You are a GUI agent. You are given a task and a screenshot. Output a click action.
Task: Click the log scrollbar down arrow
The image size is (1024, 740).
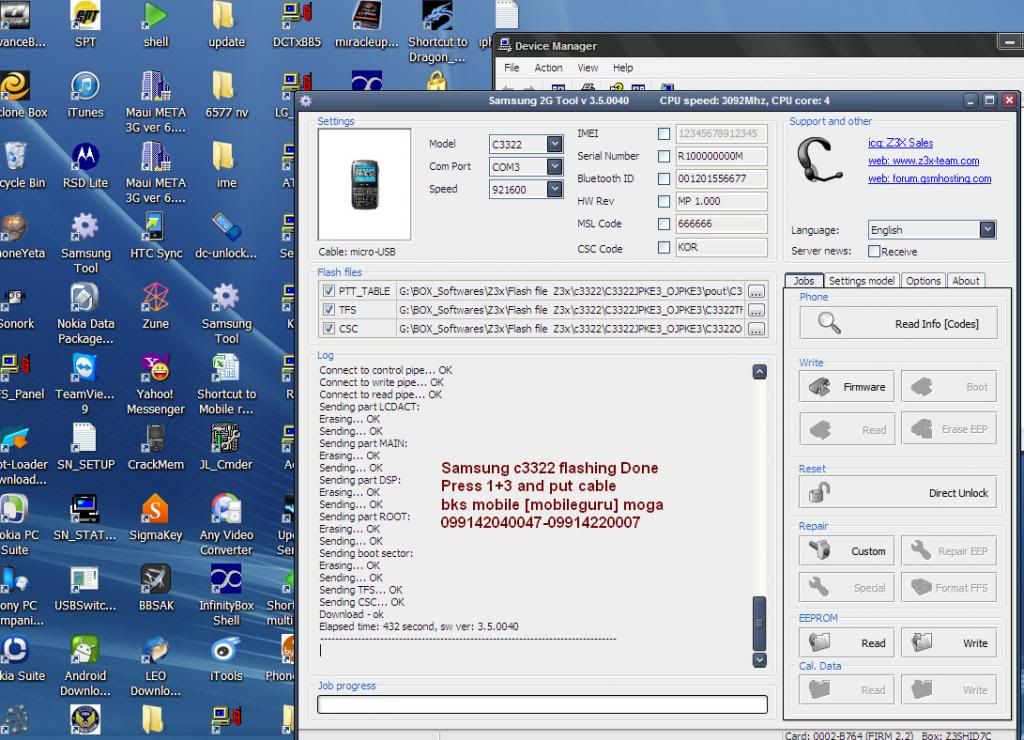[x=760, y=660]
